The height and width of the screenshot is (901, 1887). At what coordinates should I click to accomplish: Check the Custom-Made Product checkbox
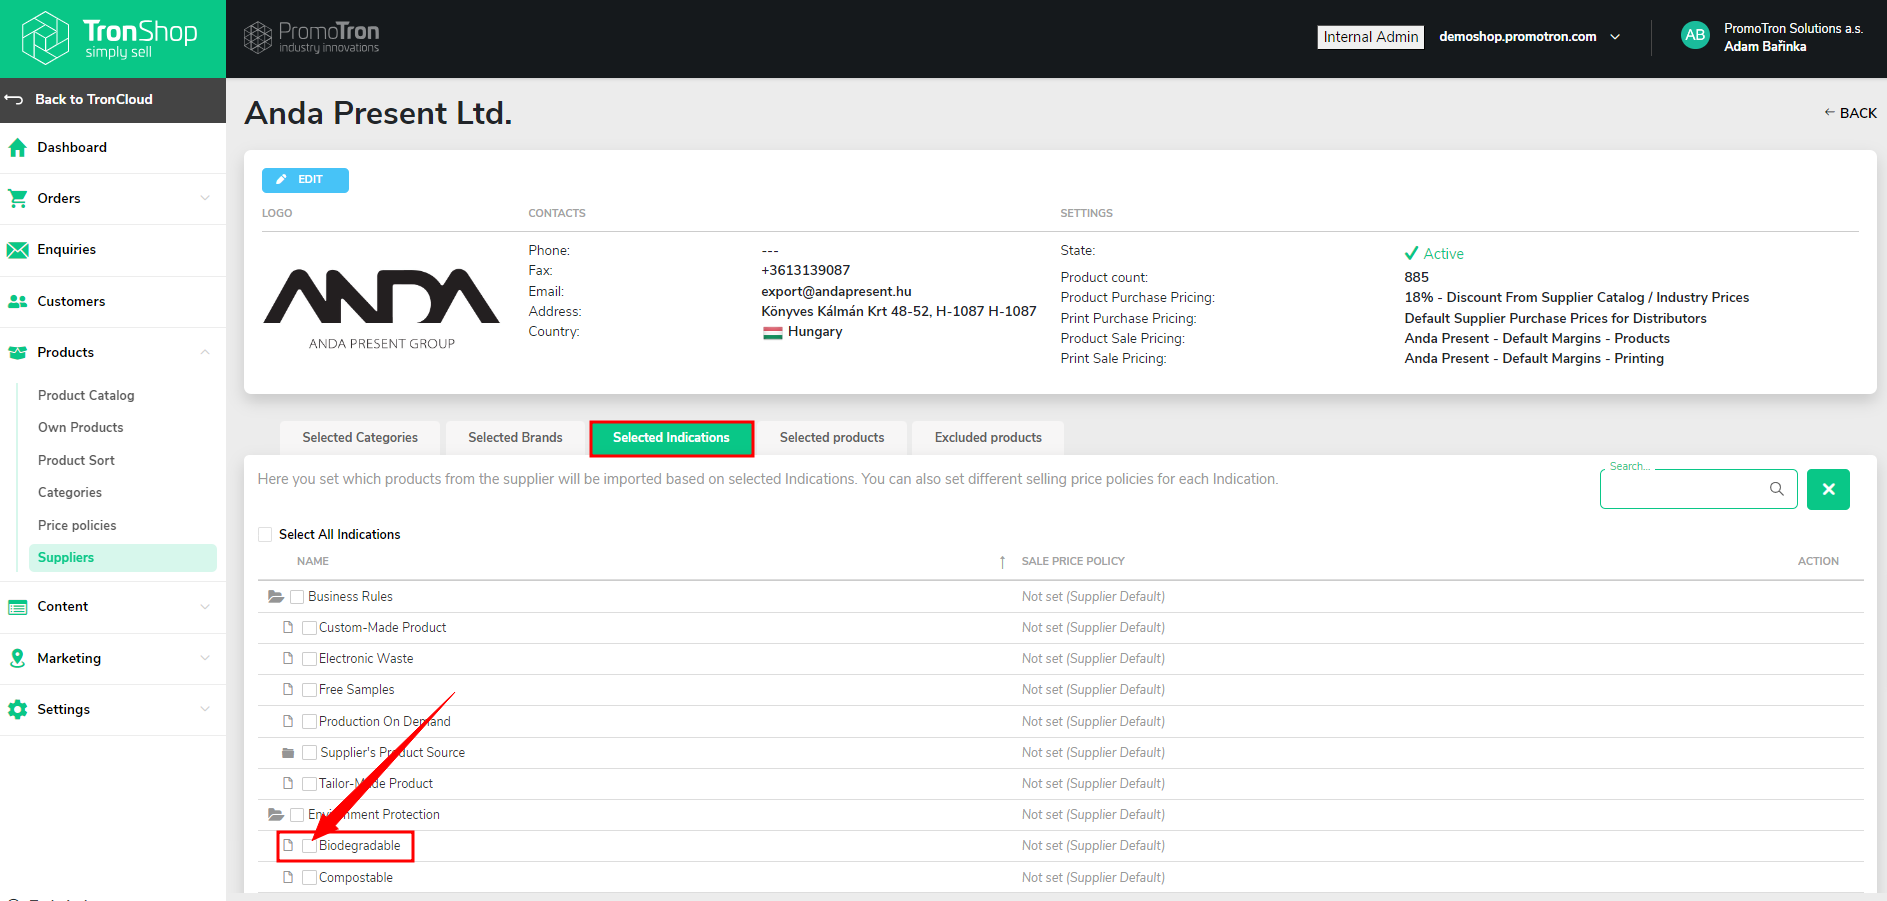310,628
